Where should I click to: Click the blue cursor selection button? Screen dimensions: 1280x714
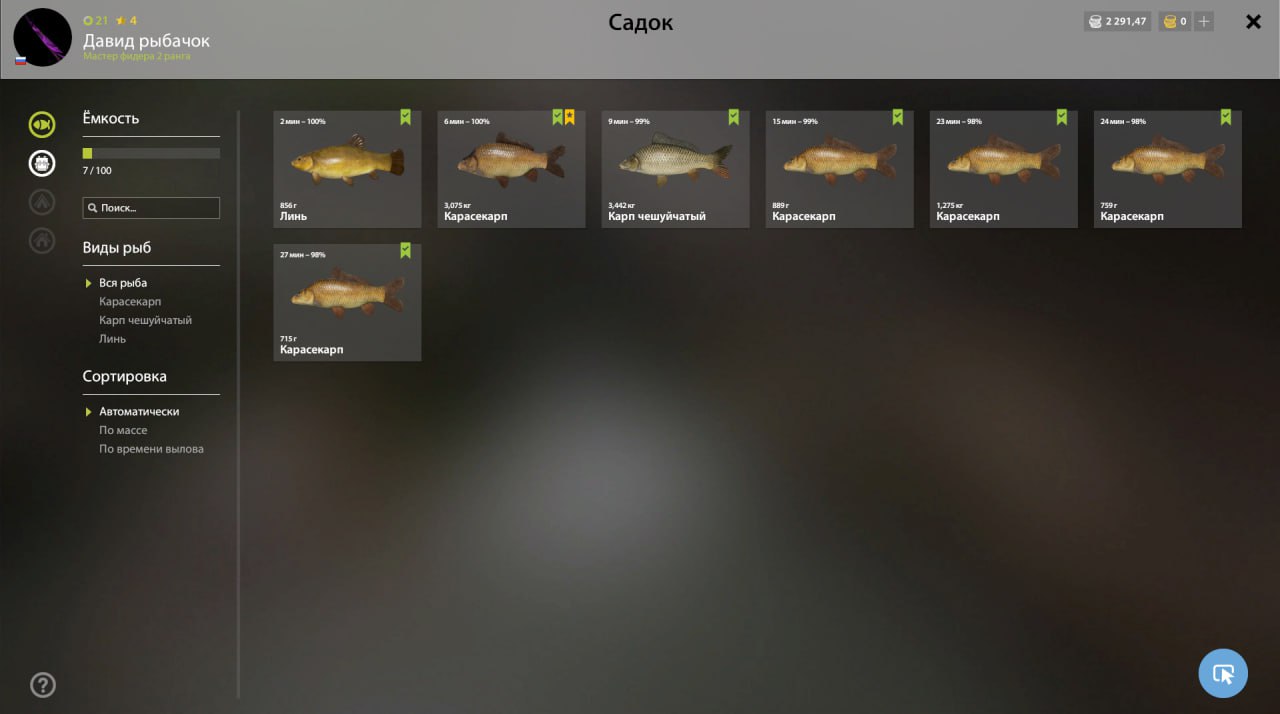click(x=1223, y=673)
